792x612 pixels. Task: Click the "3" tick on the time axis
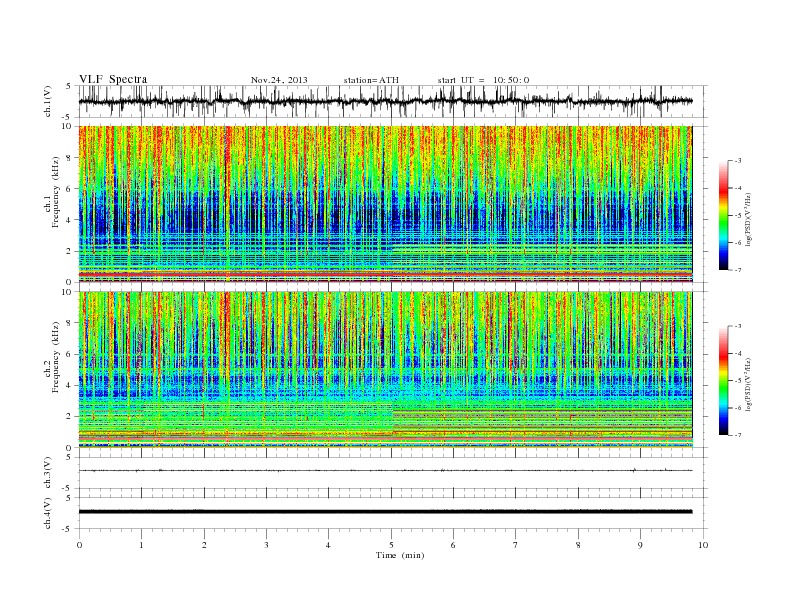(x=266, y=545)
